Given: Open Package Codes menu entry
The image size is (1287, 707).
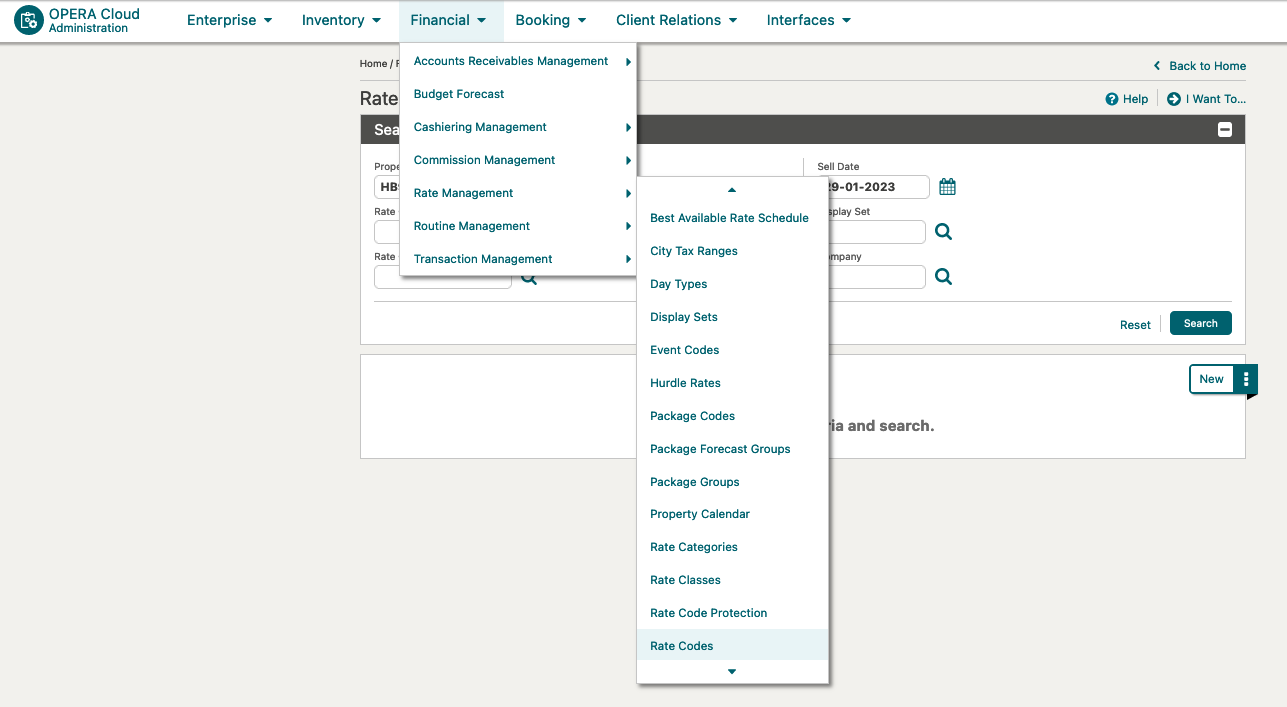Looking at the screenshot, I should pyautogui.click(x=692, y=416).
